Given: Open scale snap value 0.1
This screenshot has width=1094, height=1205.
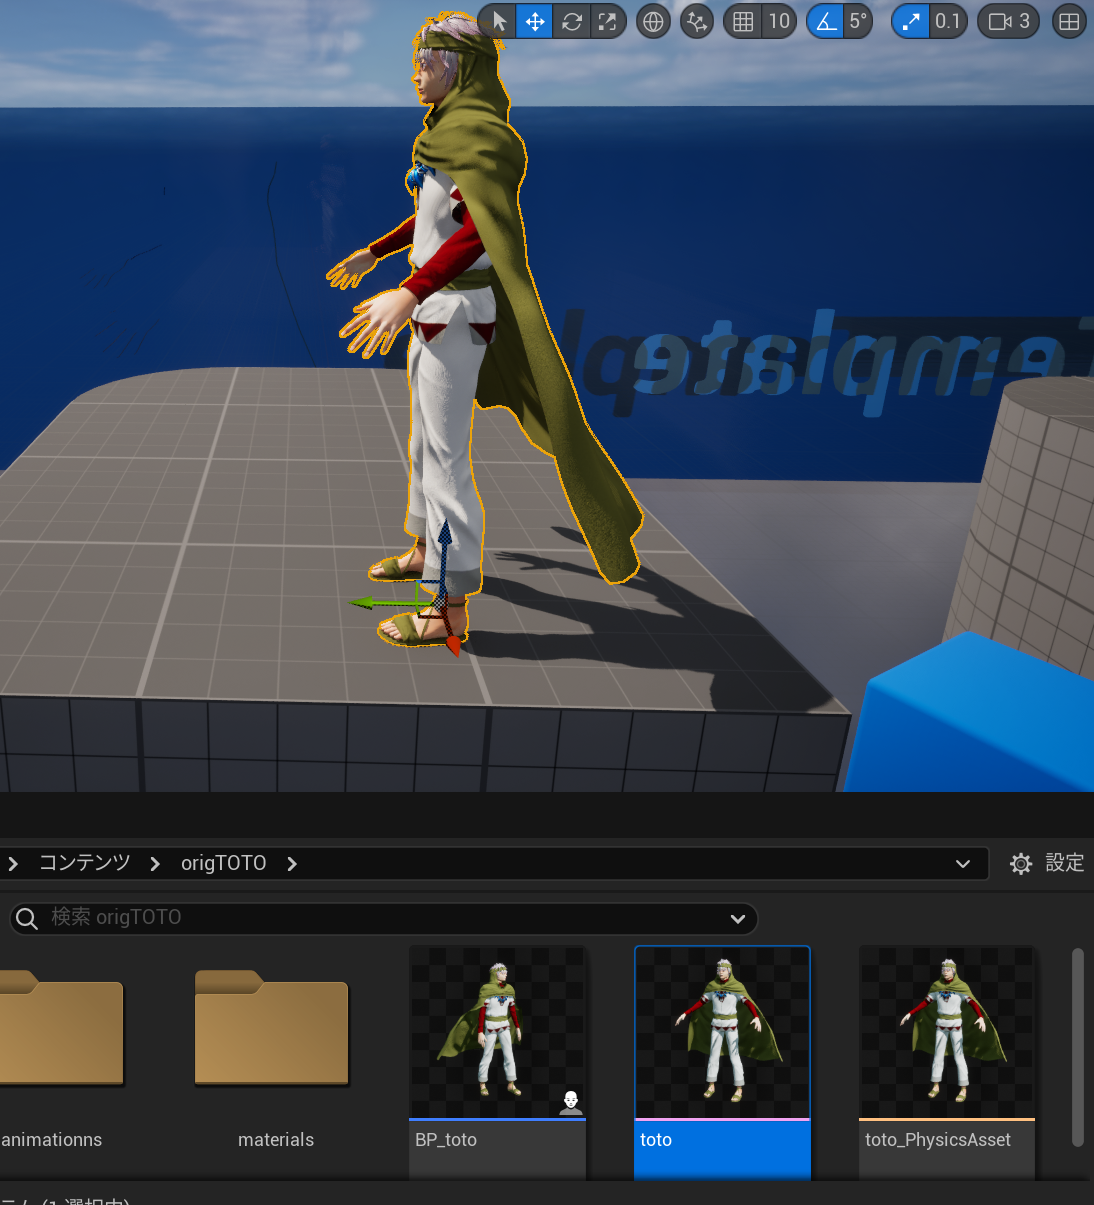Looking at the screenshot, I should coord(947,21).
